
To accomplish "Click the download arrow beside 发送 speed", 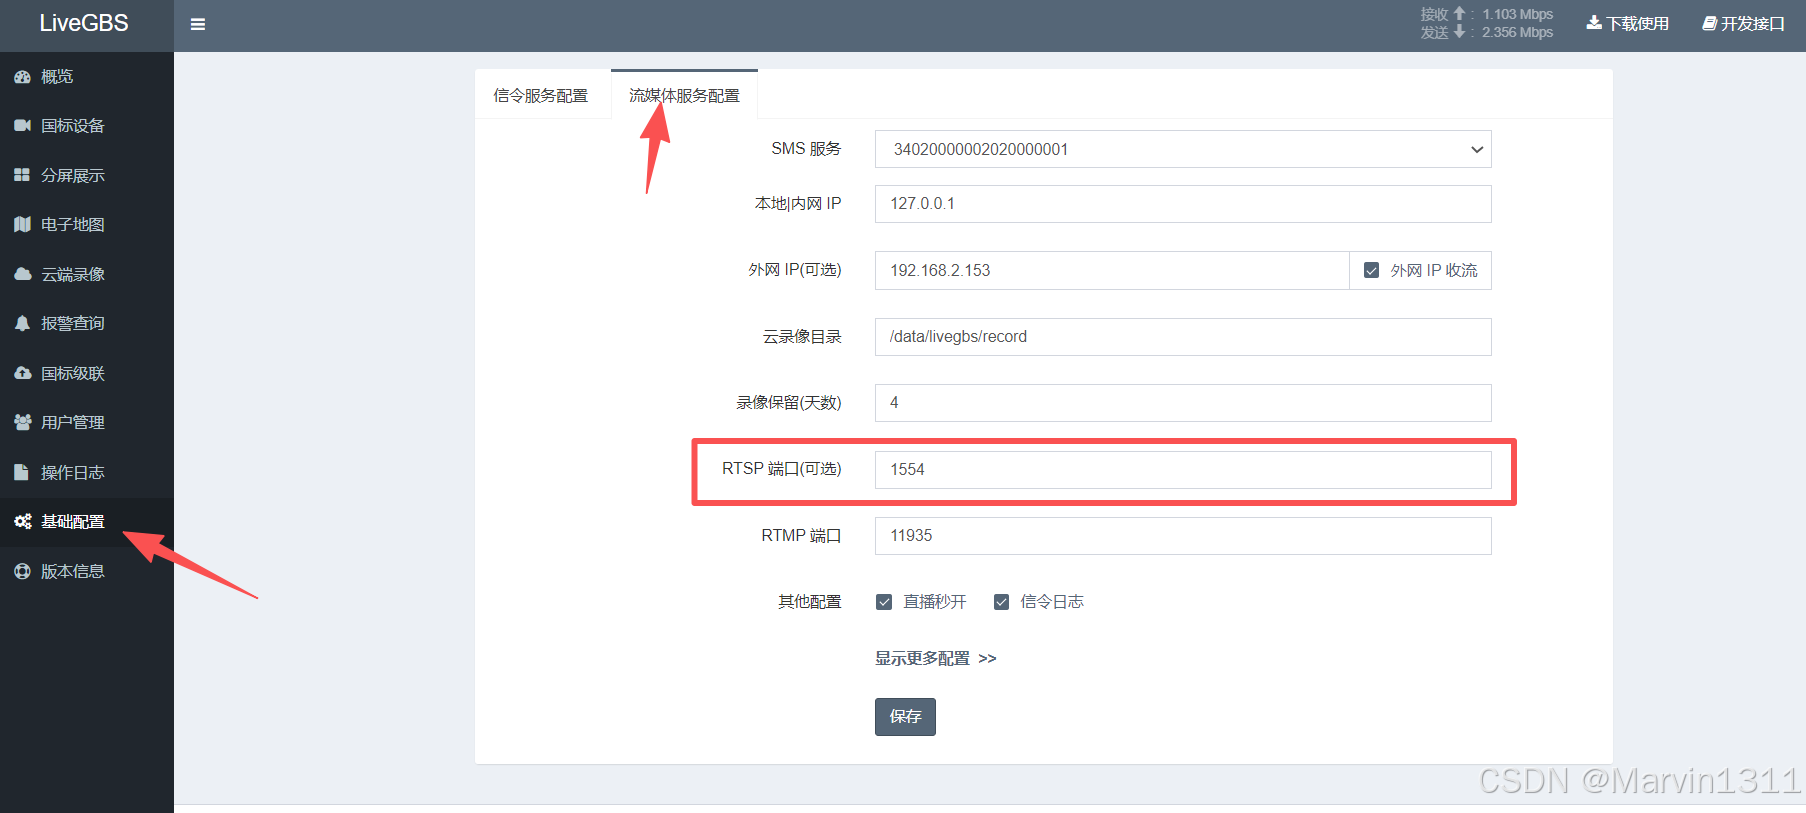I will click(x=1459, y=32).
